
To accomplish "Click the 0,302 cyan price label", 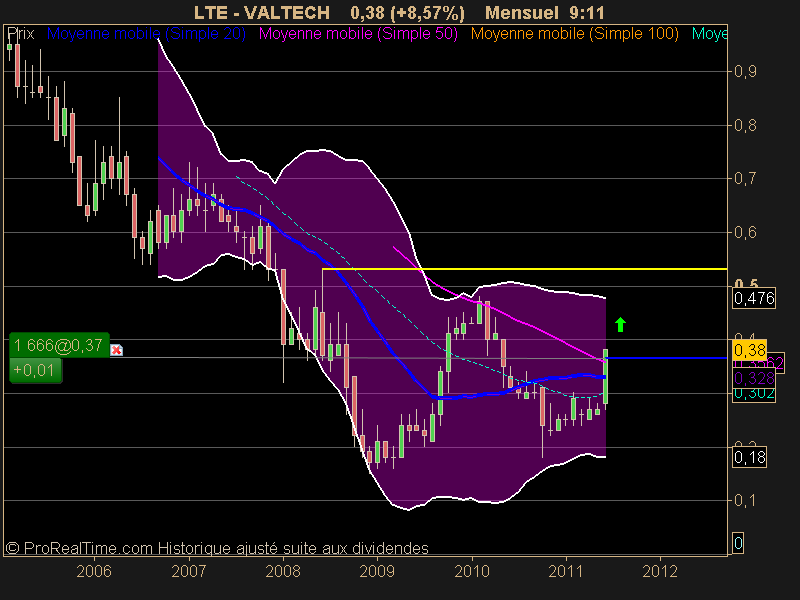I will point(754,394).
